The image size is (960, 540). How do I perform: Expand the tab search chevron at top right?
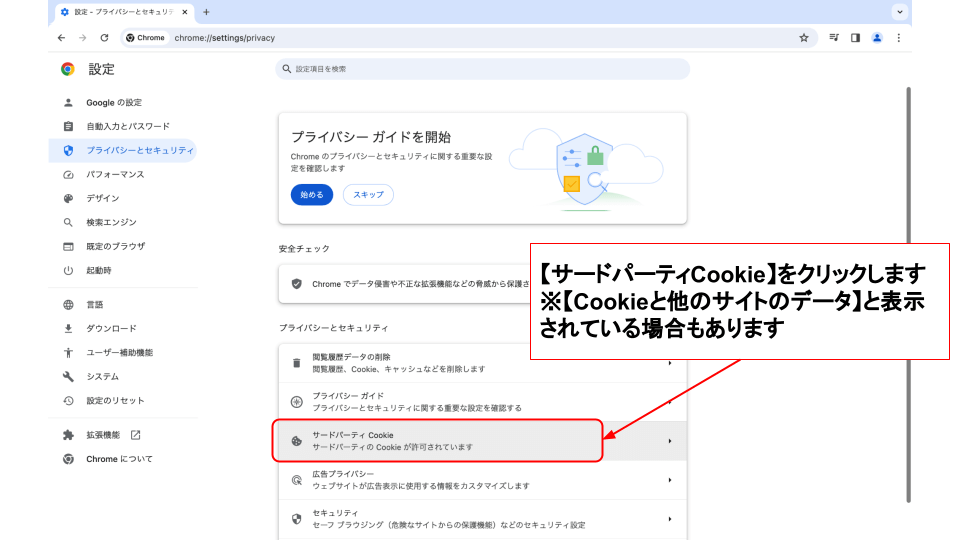(x=900, y=12)
